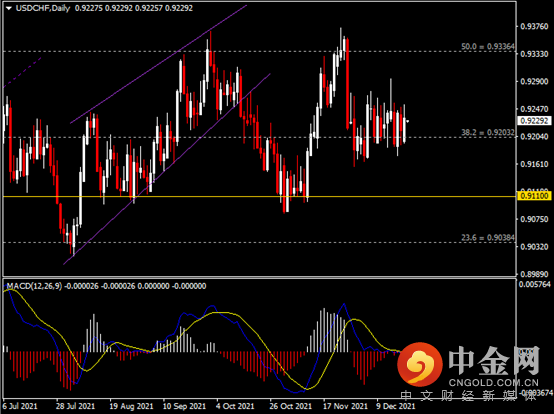554x414 pixels.
Task: Click the MACD(12,26,9) indicator label
Action: pyautogui.click(x=34, y=286)
